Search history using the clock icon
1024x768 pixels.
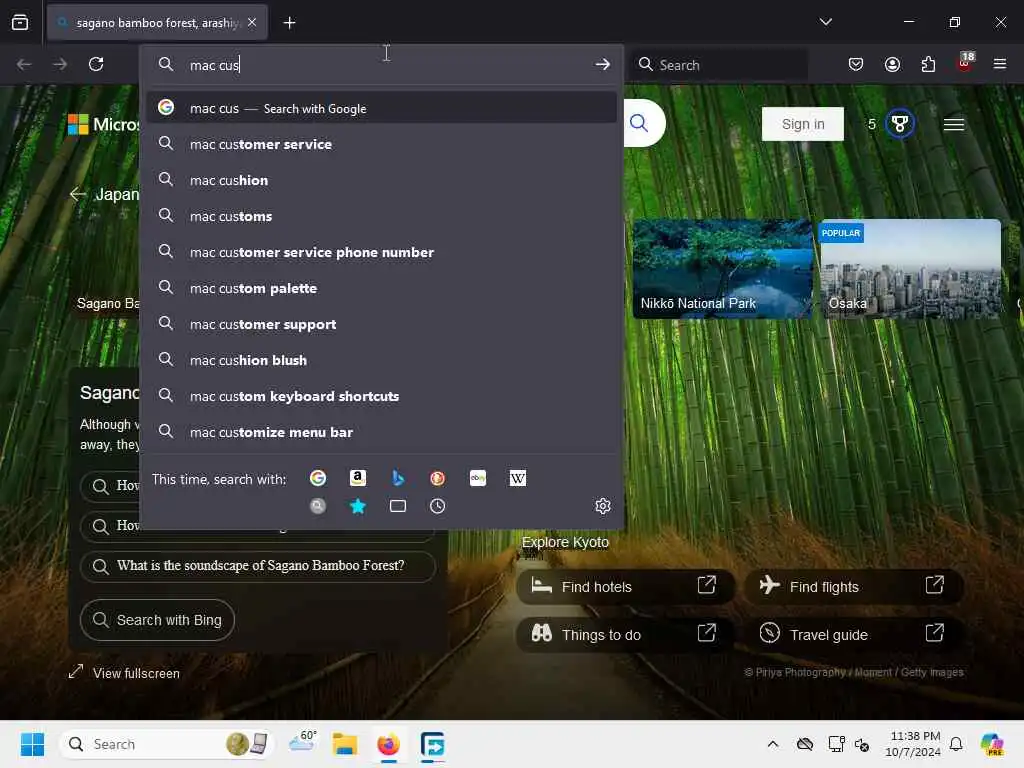point(438,506)
